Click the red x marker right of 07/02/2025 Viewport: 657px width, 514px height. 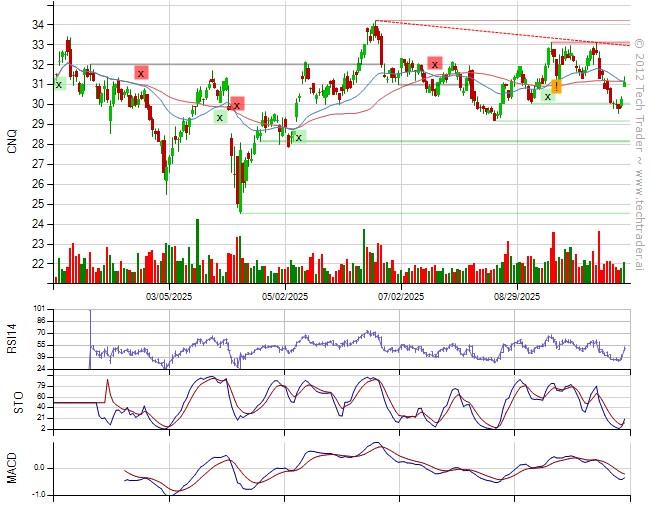click(434, 63)
